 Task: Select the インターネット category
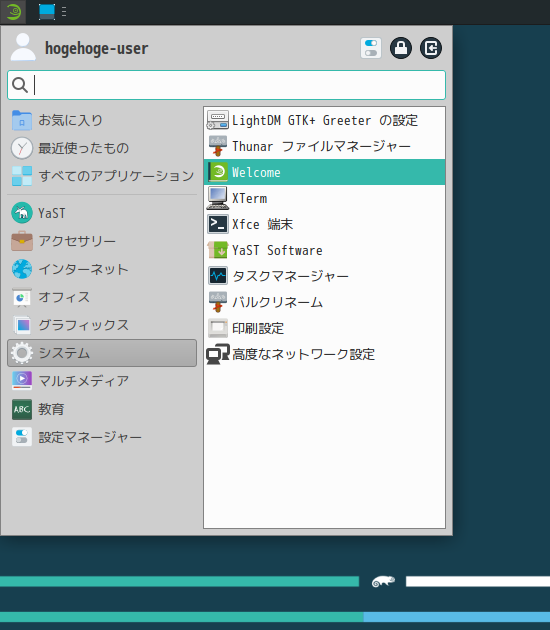click(102, 269)
